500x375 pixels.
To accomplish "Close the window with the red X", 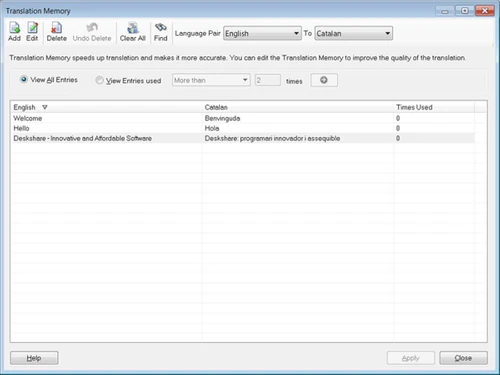I will point(485,11).
